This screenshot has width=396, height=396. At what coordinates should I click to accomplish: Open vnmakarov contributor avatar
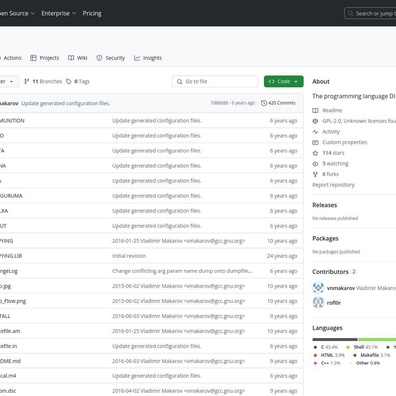coord(318,288)
